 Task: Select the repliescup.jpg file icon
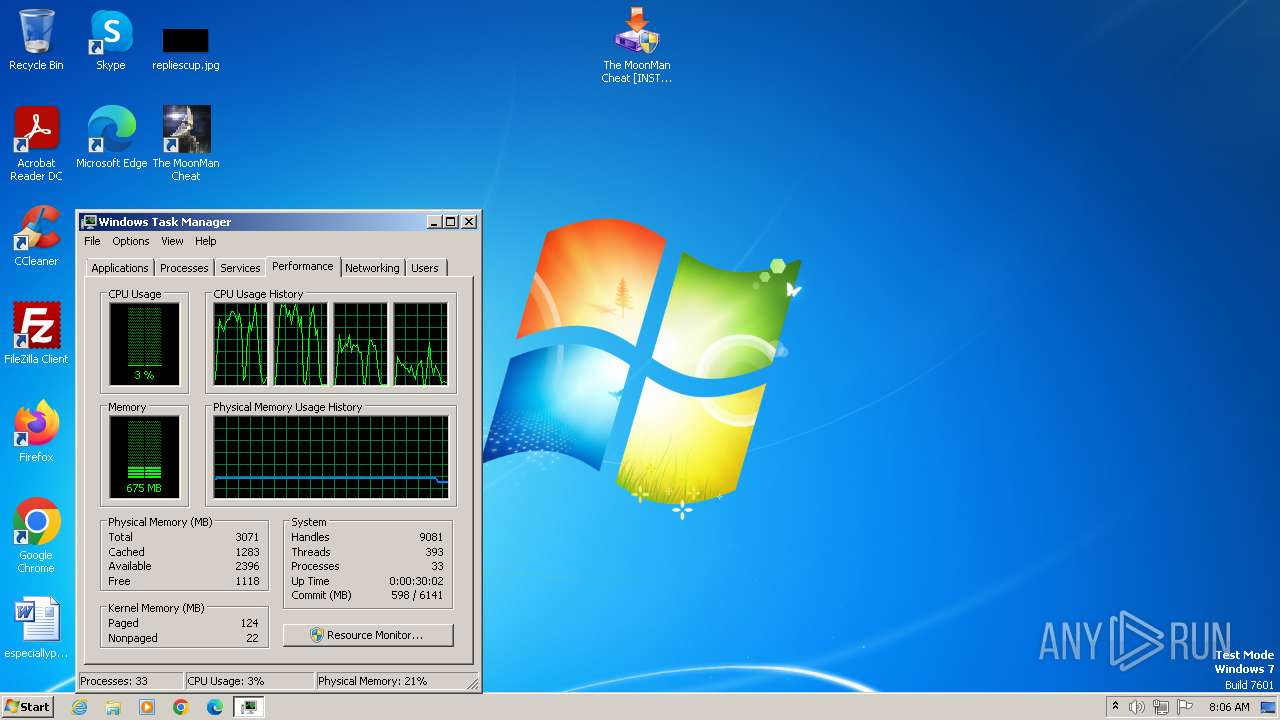[x=186, y=46]
